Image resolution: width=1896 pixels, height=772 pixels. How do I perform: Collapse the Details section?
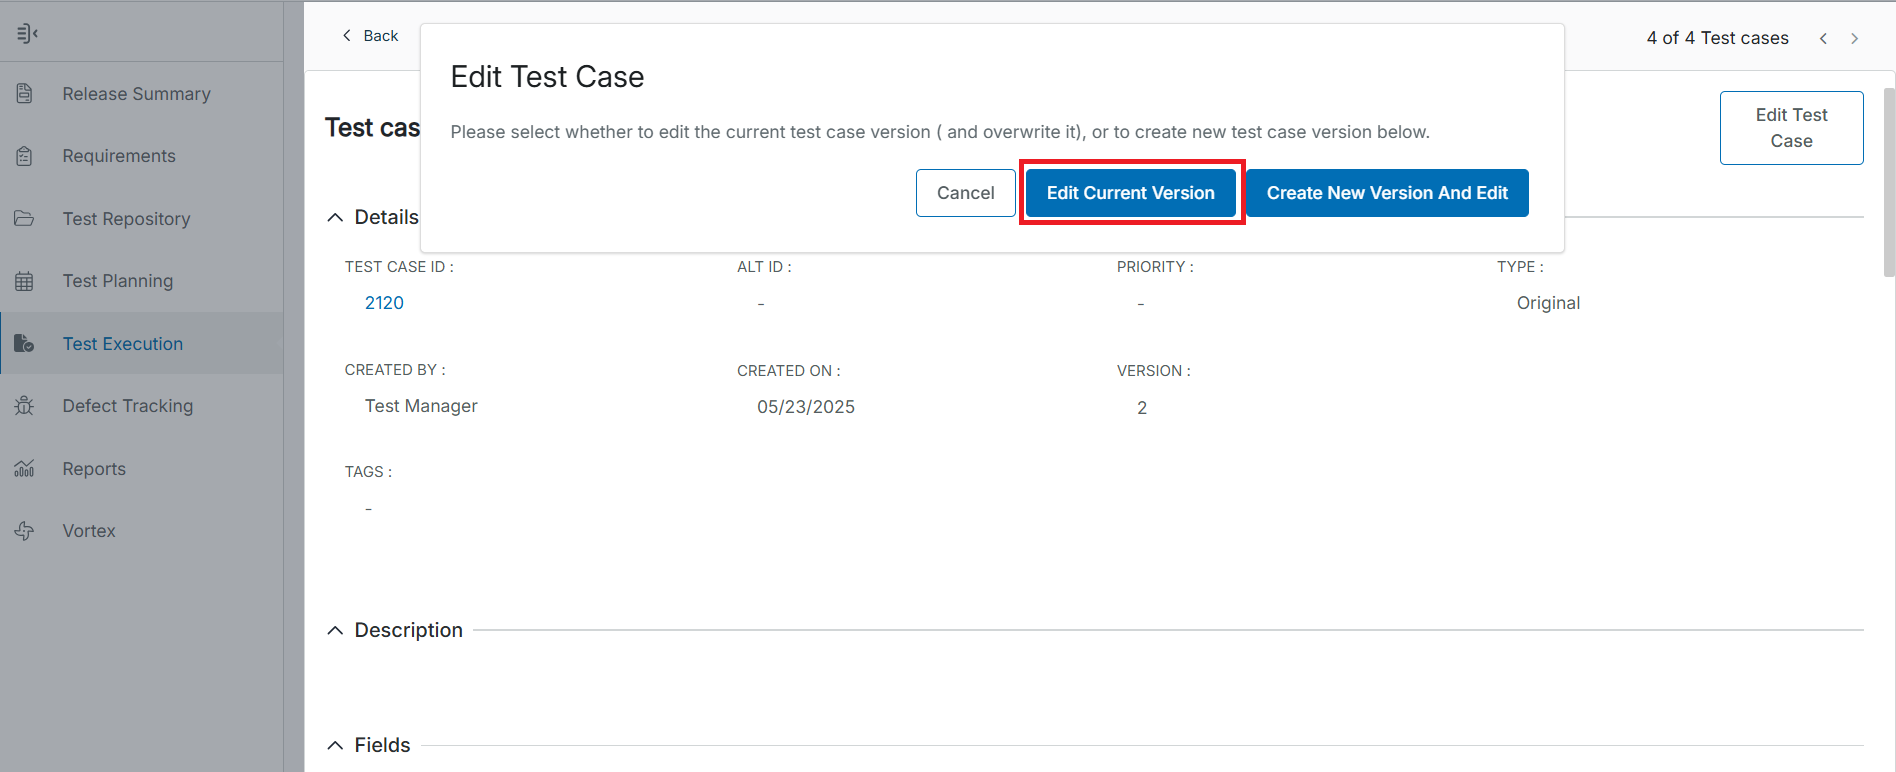pyautogui.click(x=335, y=218)
